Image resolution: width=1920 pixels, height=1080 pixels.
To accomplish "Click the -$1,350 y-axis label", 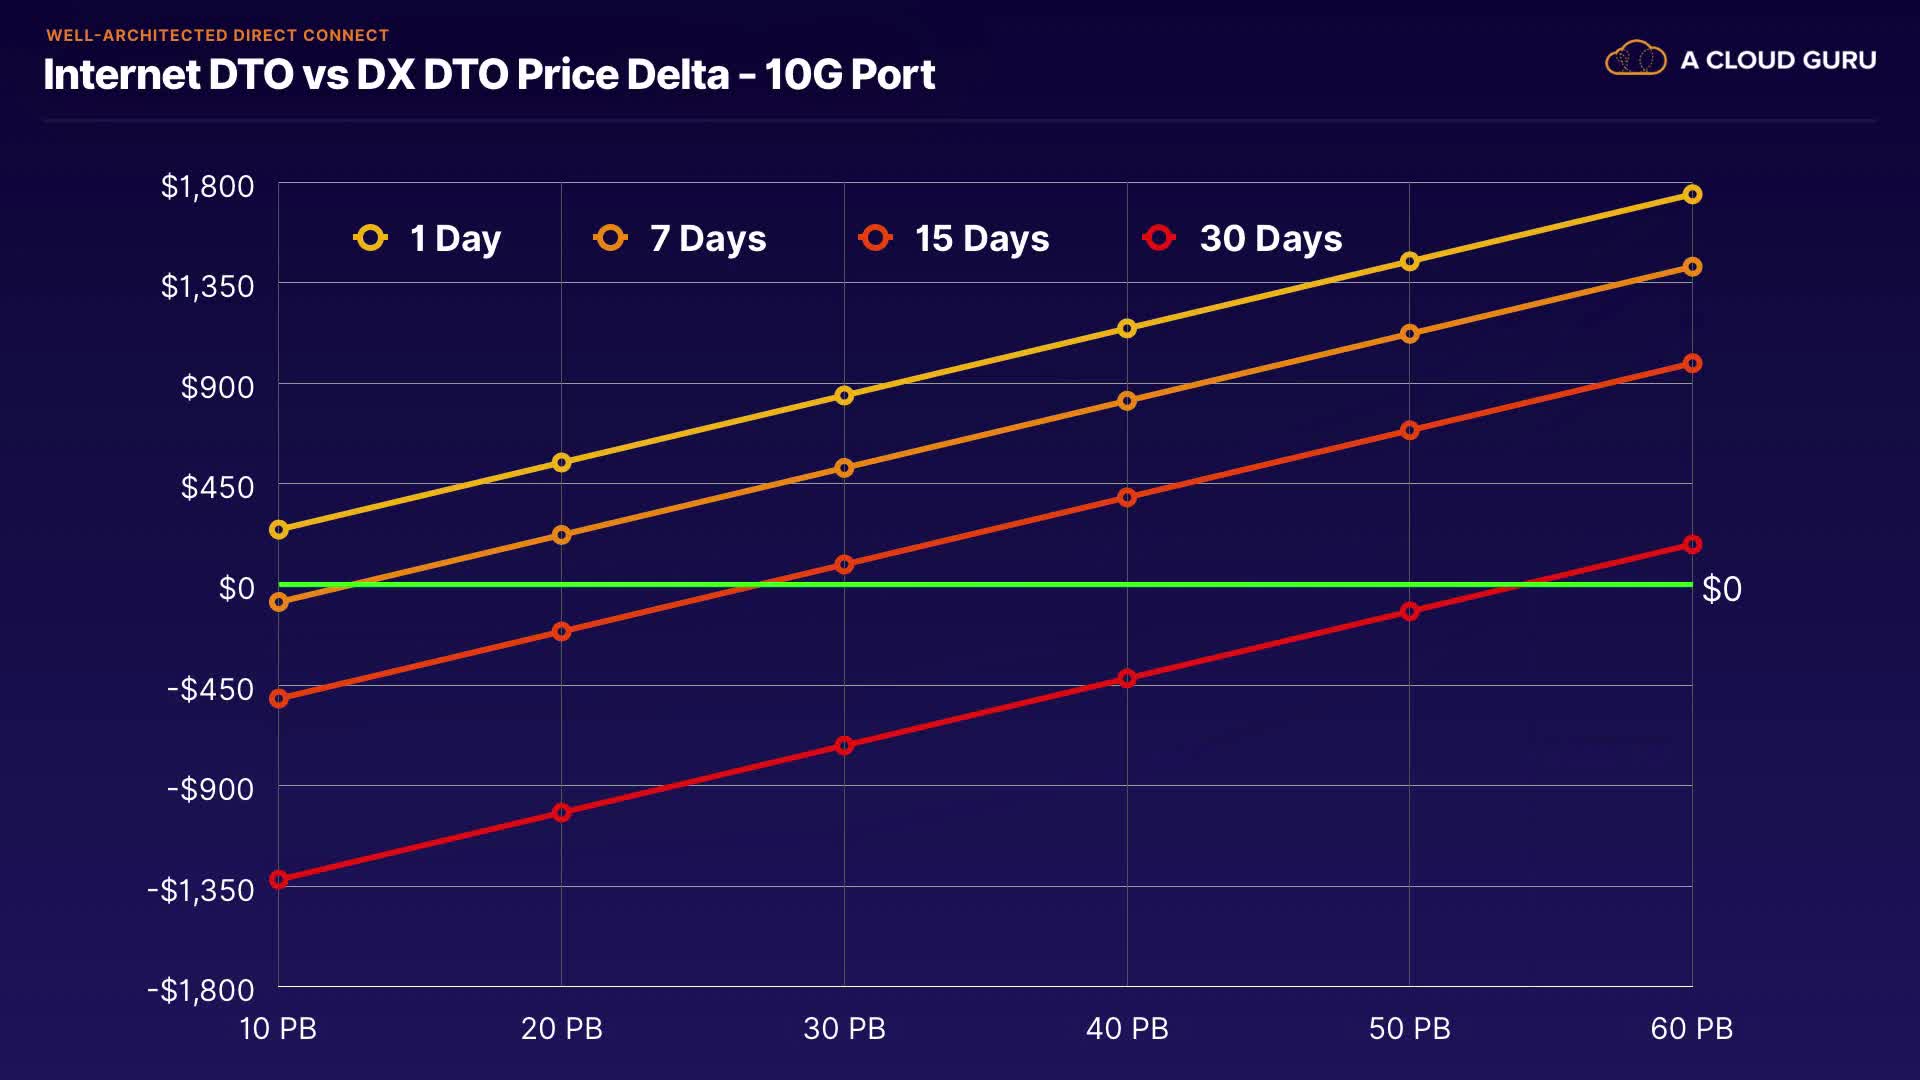I will coord(201,889).
